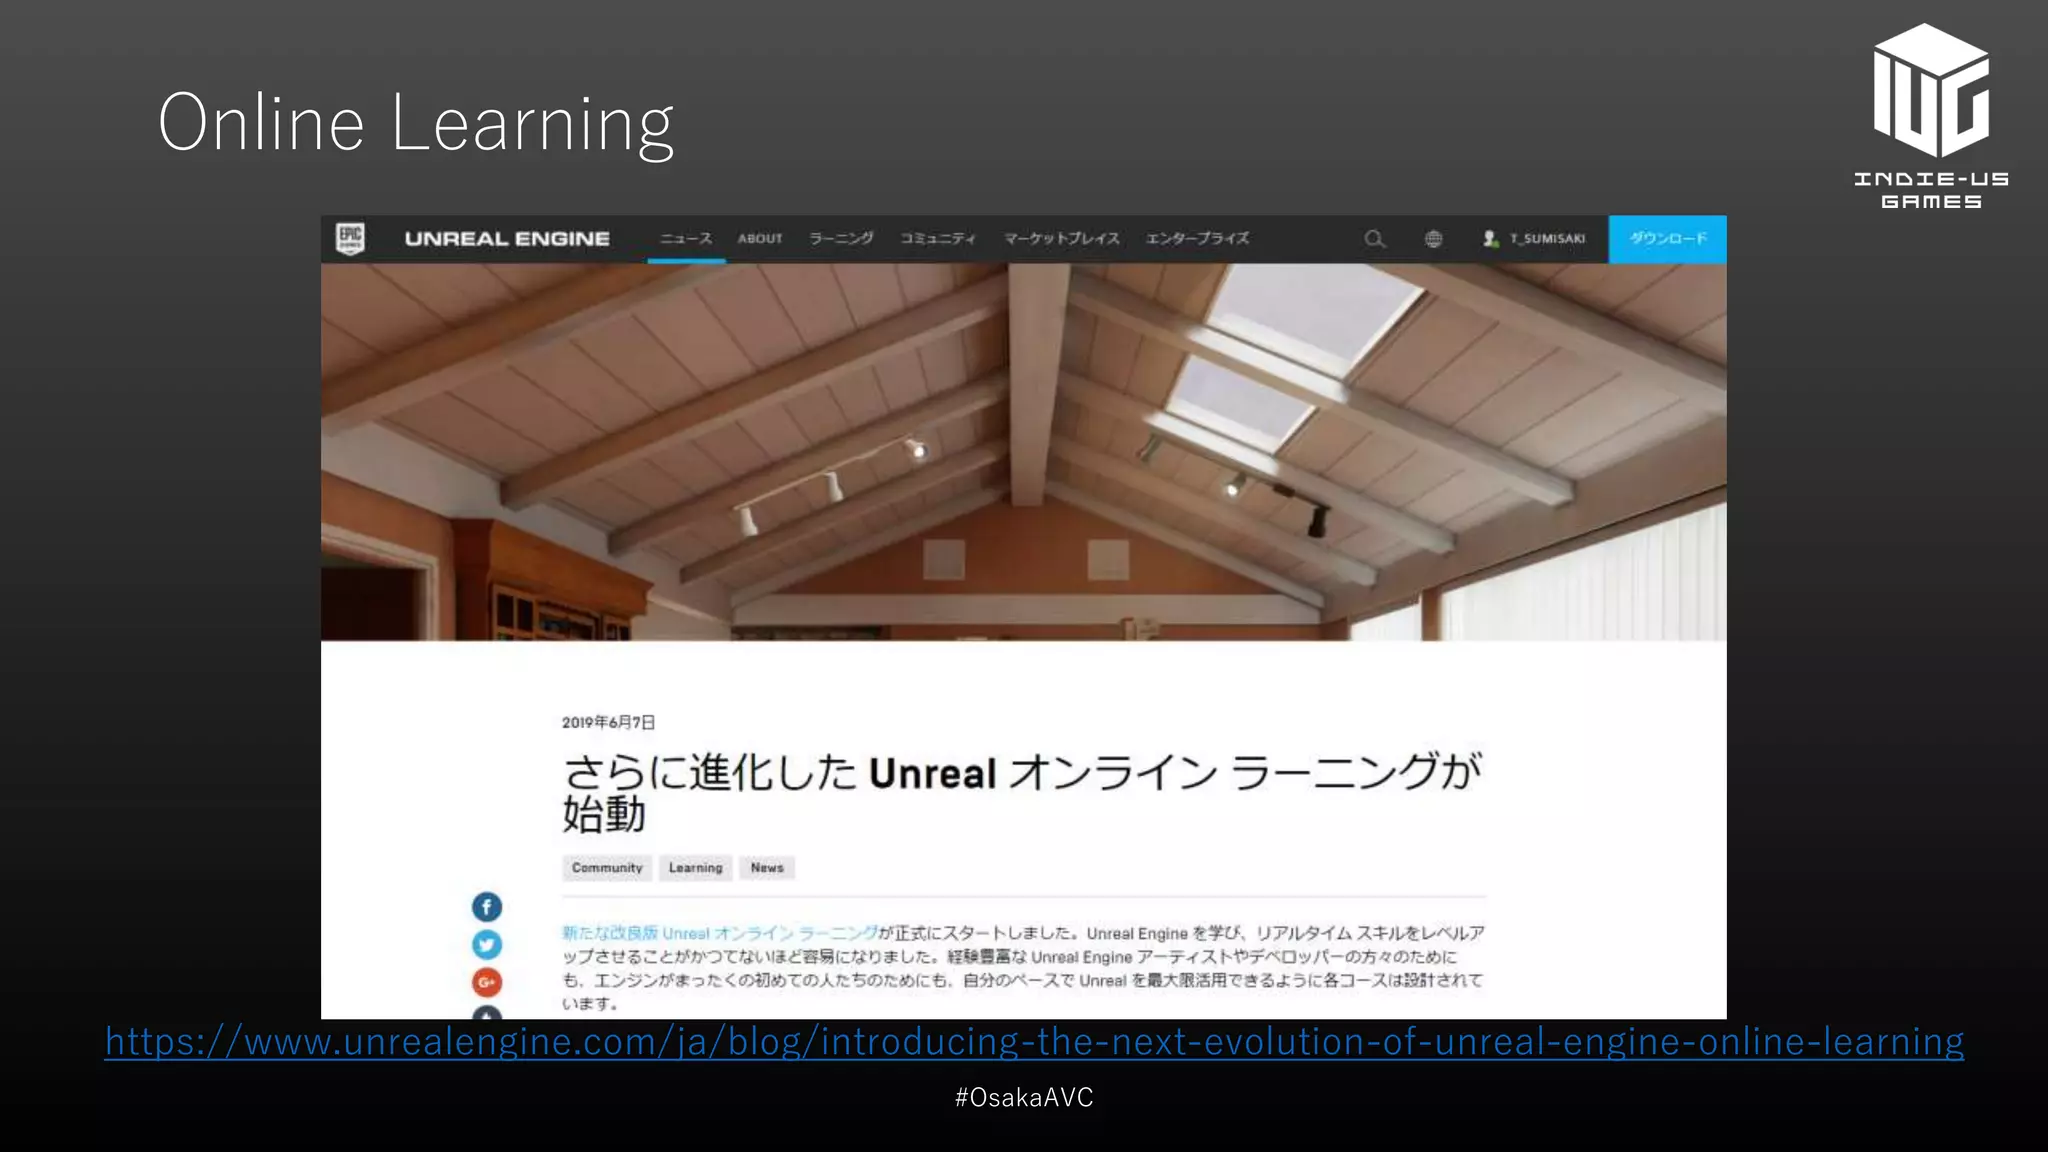The image size is (2048, 1152).
Task: Open the コミュニティ nav item
Action: click(x=938, y=239)
